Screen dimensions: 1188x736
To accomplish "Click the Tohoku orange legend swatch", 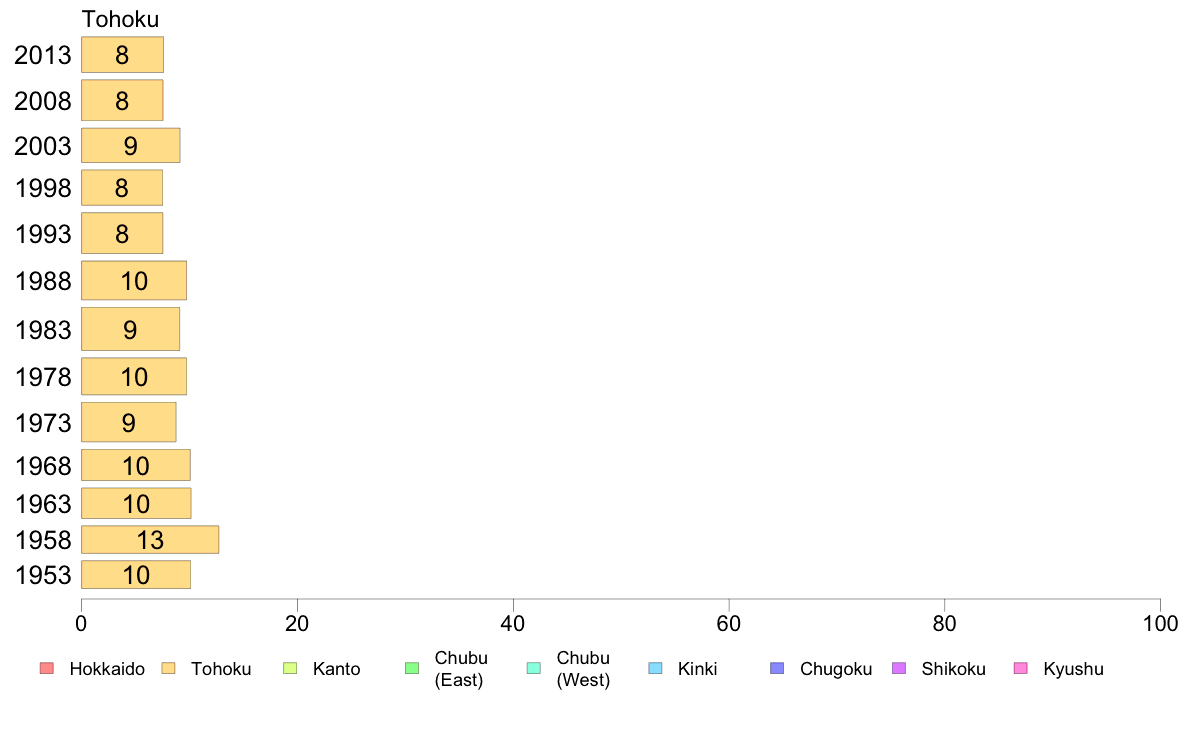I will click(168, 669).
